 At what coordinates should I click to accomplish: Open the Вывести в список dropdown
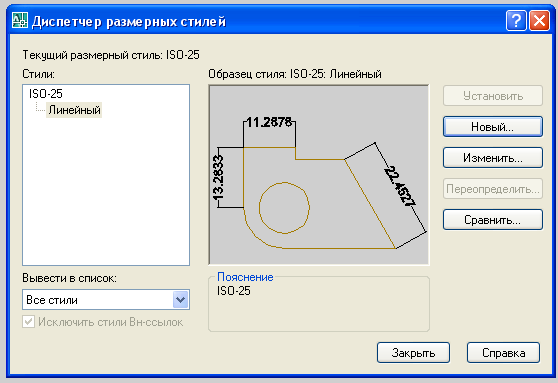(106, 300)
